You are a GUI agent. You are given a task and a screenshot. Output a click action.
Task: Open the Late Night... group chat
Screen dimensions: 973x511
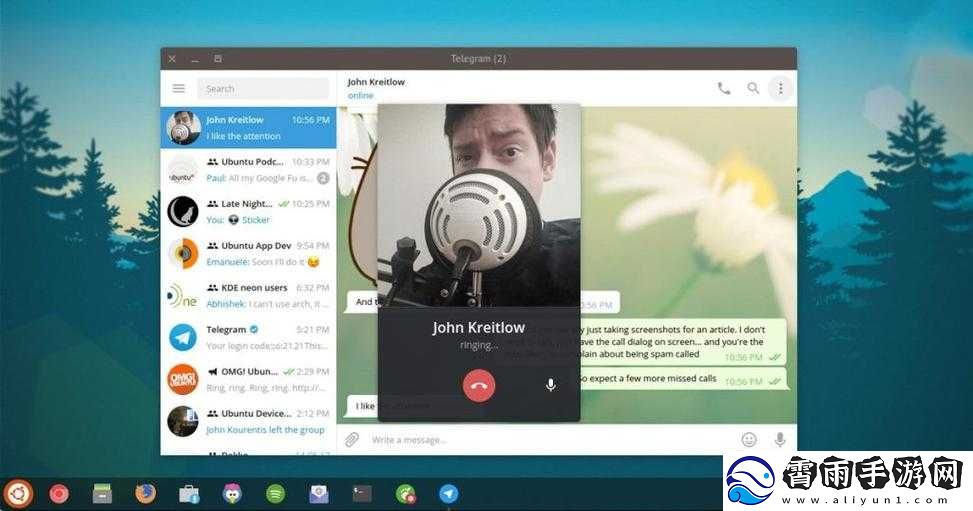pyautogui.click(x=248, y=211)
